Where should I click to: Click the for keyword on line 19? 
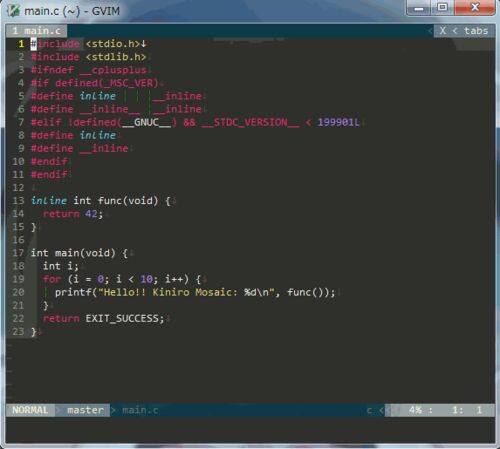[52, 279]
